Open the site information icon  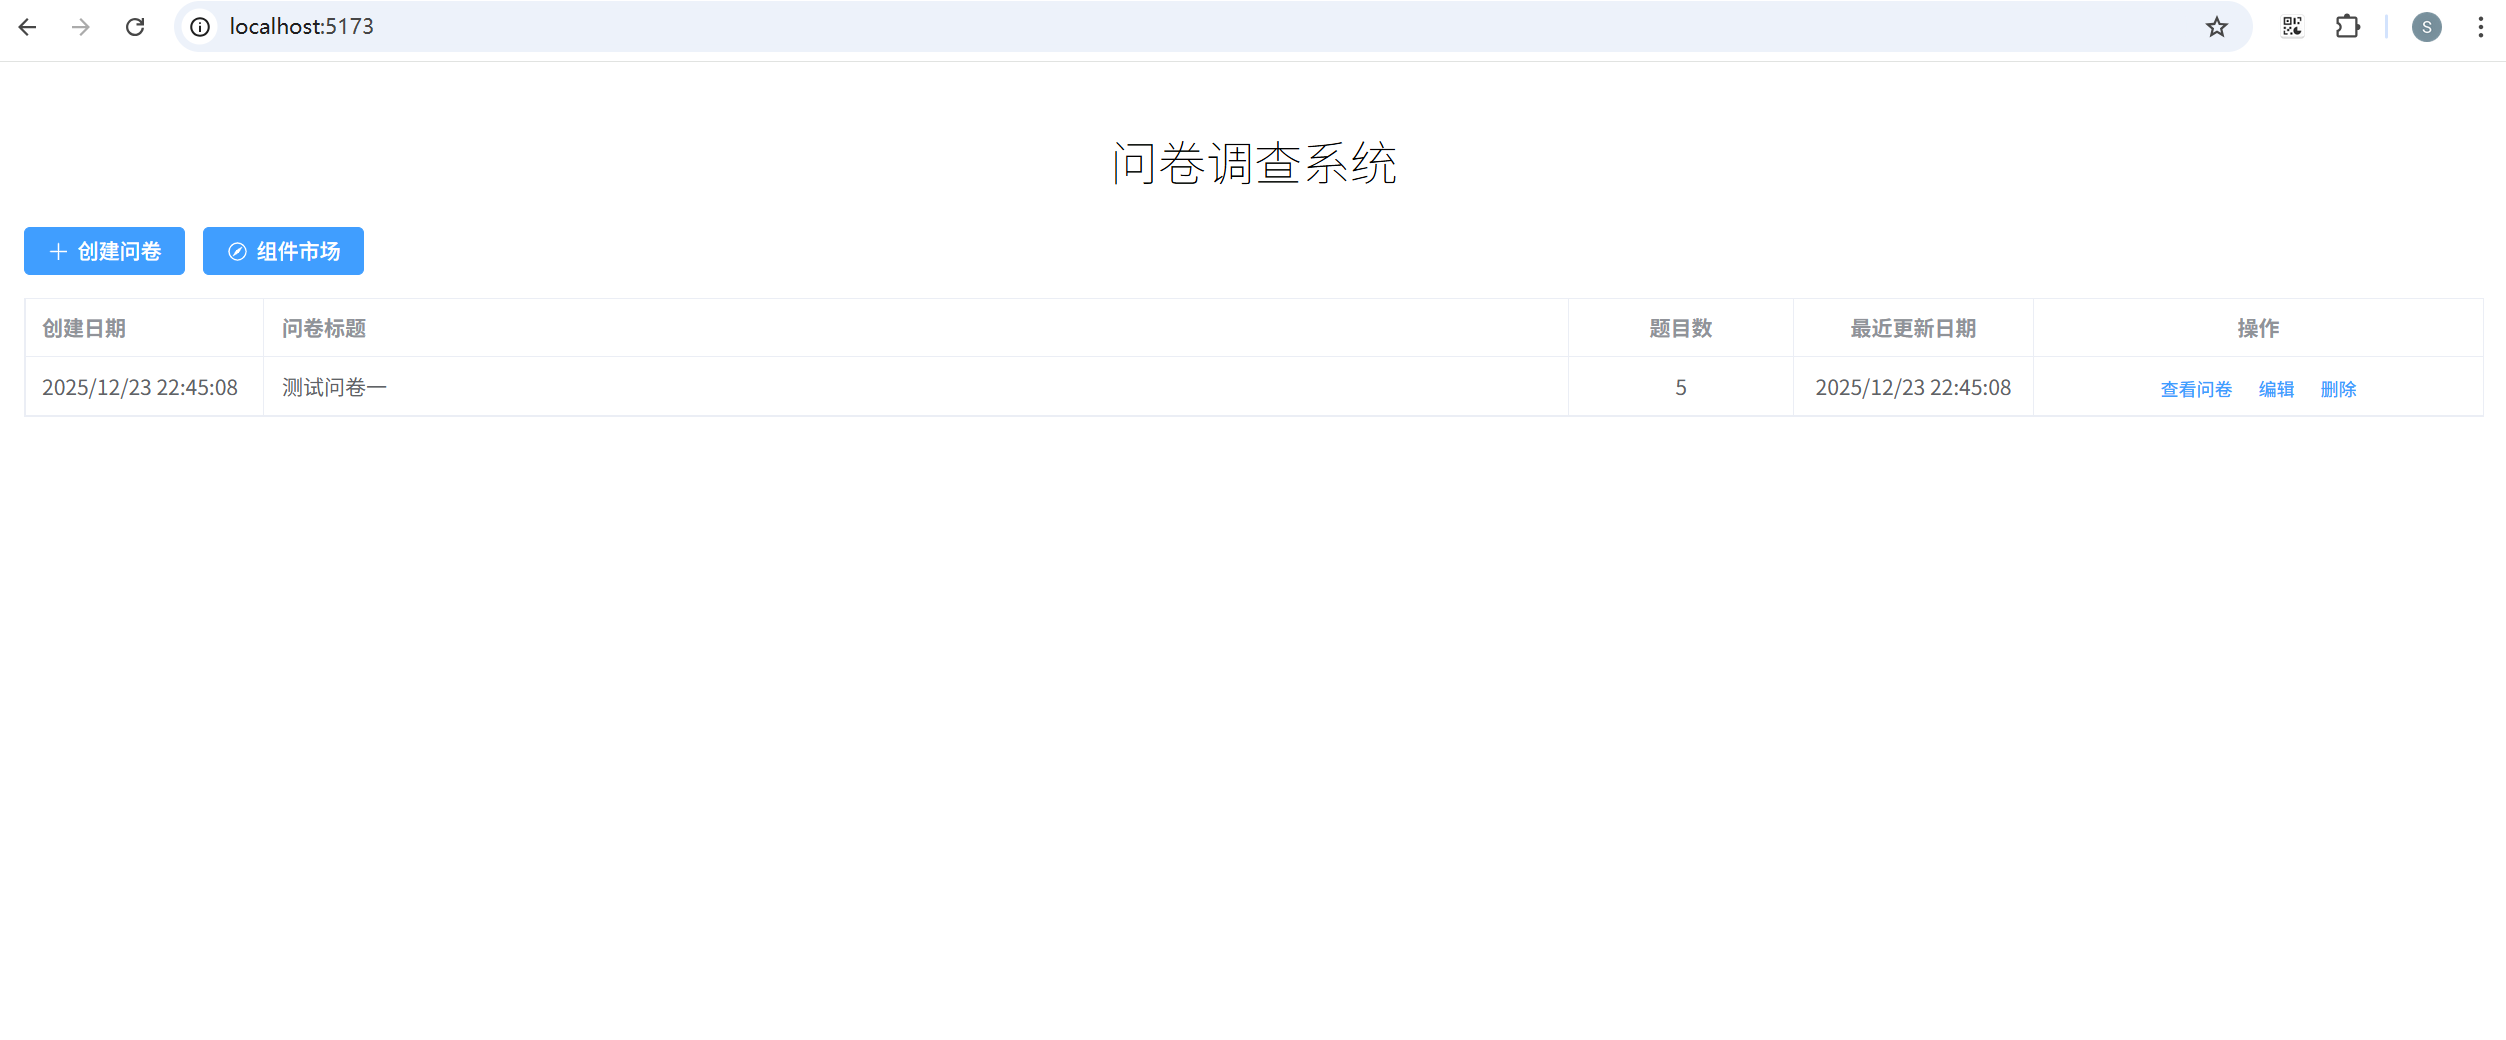point(200,27)
